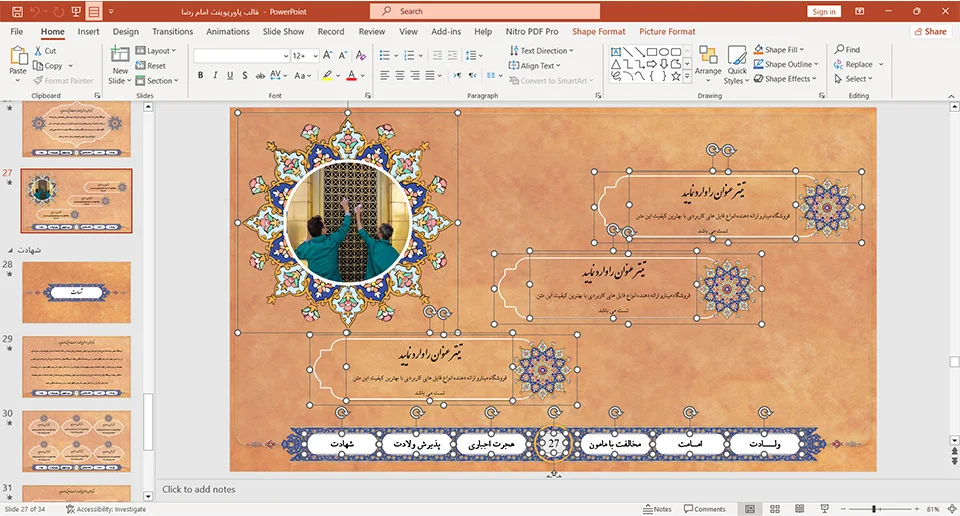Switch to Slide Sorter view
Screen dimensions: 960x516
(x=774, y=509)
